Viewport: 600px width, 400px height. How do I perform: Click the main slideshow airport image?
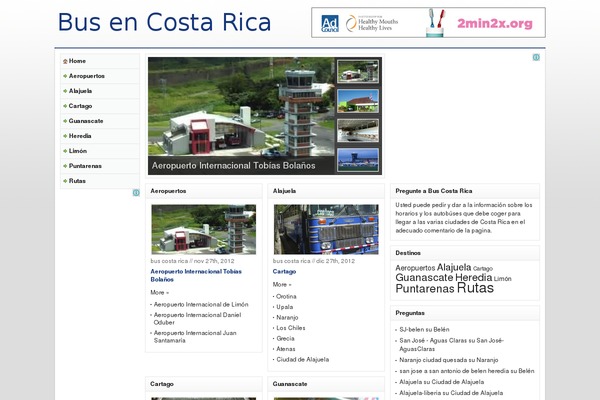coord(241,107)
